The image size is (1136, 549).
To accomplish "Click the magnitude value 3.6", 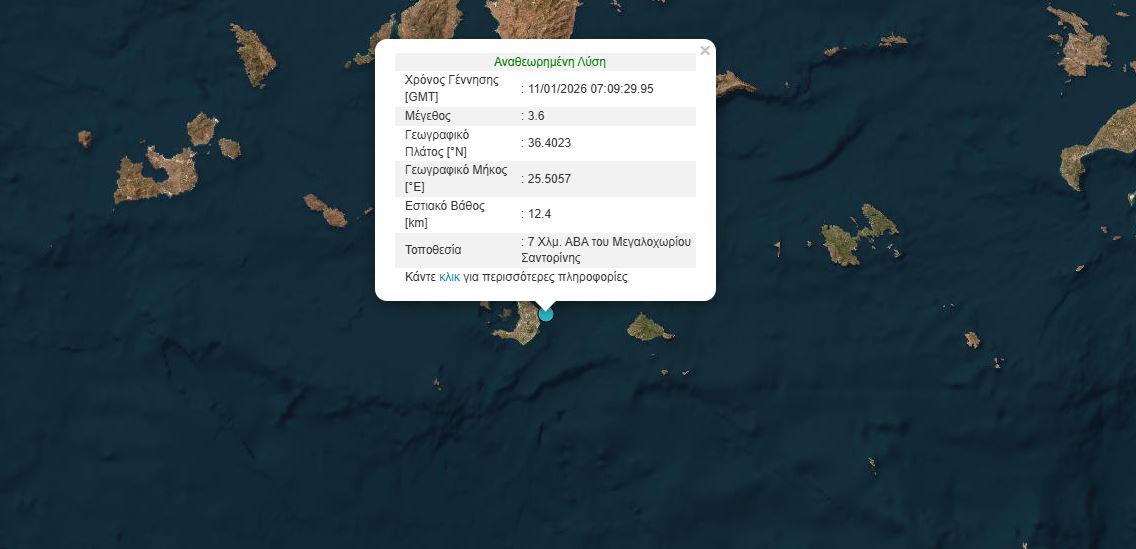I will point(536,116).
